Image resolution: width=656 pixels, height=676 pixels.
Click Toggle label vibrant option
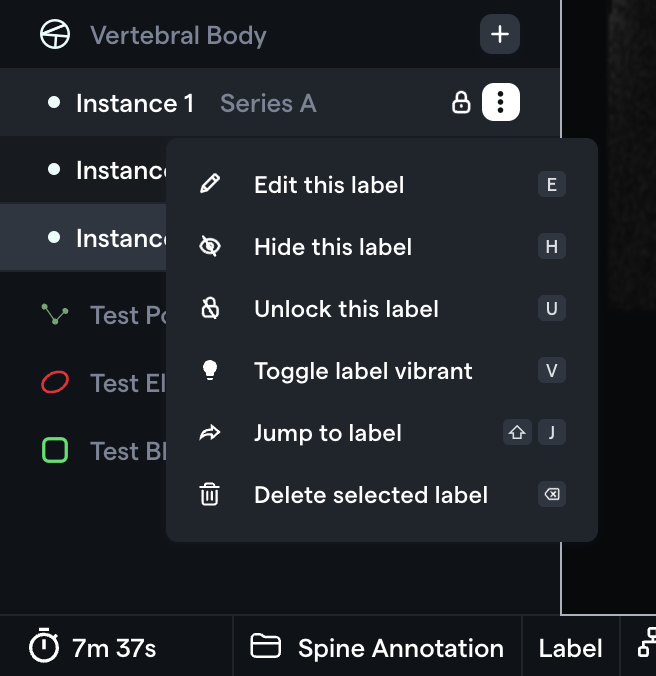pyautogui.click(x=381, y=371)
